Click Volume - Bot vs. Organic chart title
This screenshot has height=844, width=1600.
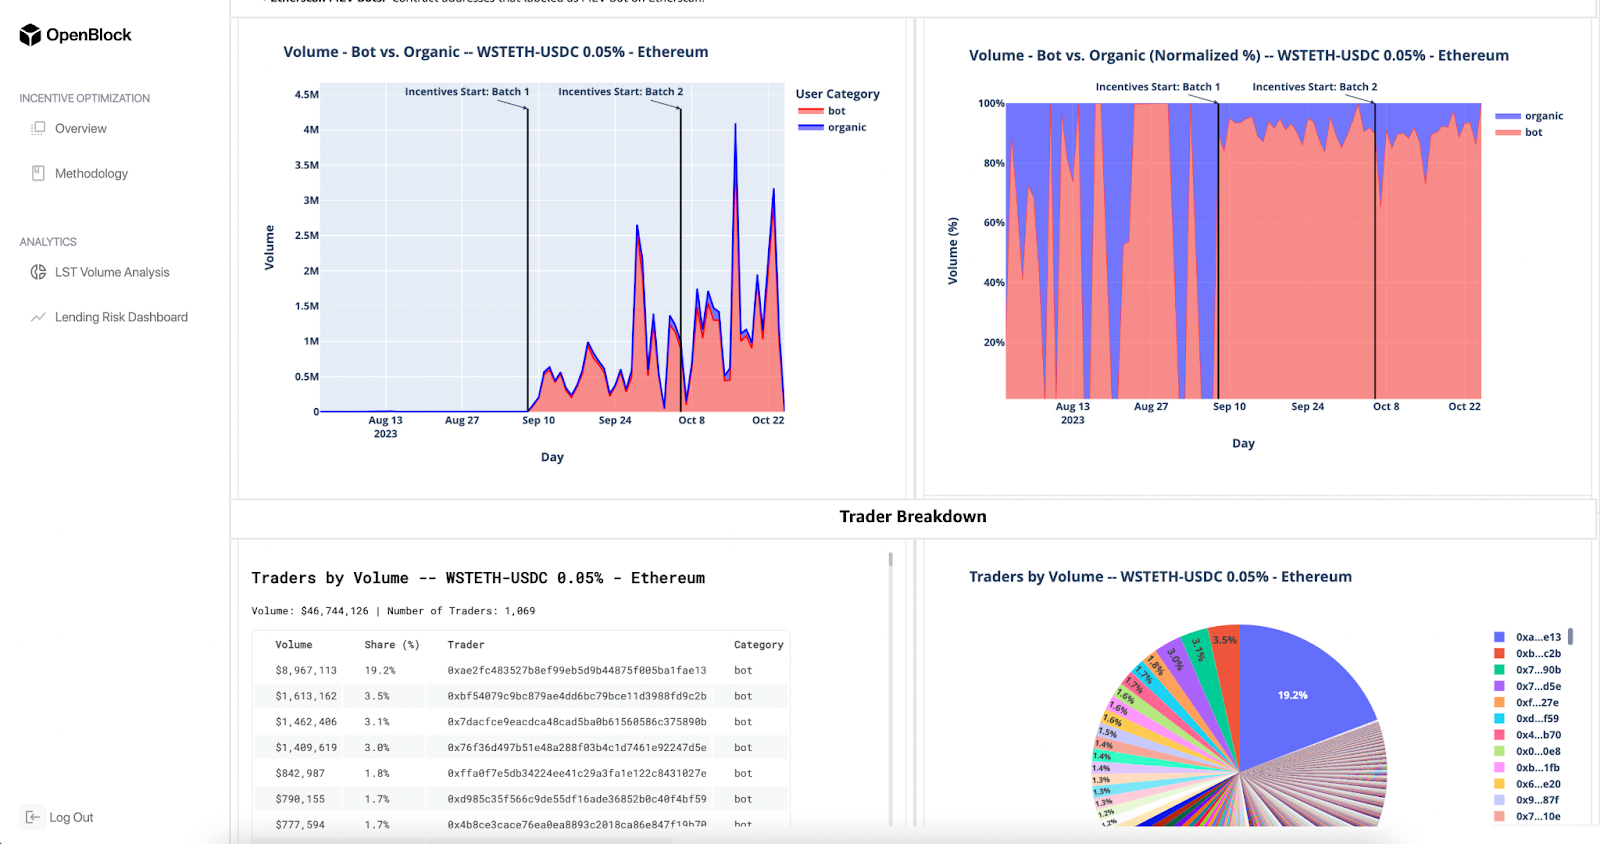(x=496, y=52)
